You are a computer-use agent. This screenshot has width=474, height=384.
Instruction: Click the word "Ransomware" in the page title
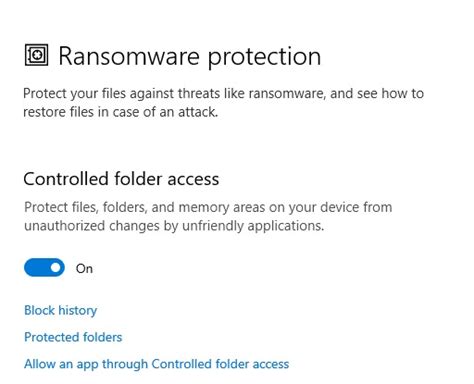click(x=129, y=56)
